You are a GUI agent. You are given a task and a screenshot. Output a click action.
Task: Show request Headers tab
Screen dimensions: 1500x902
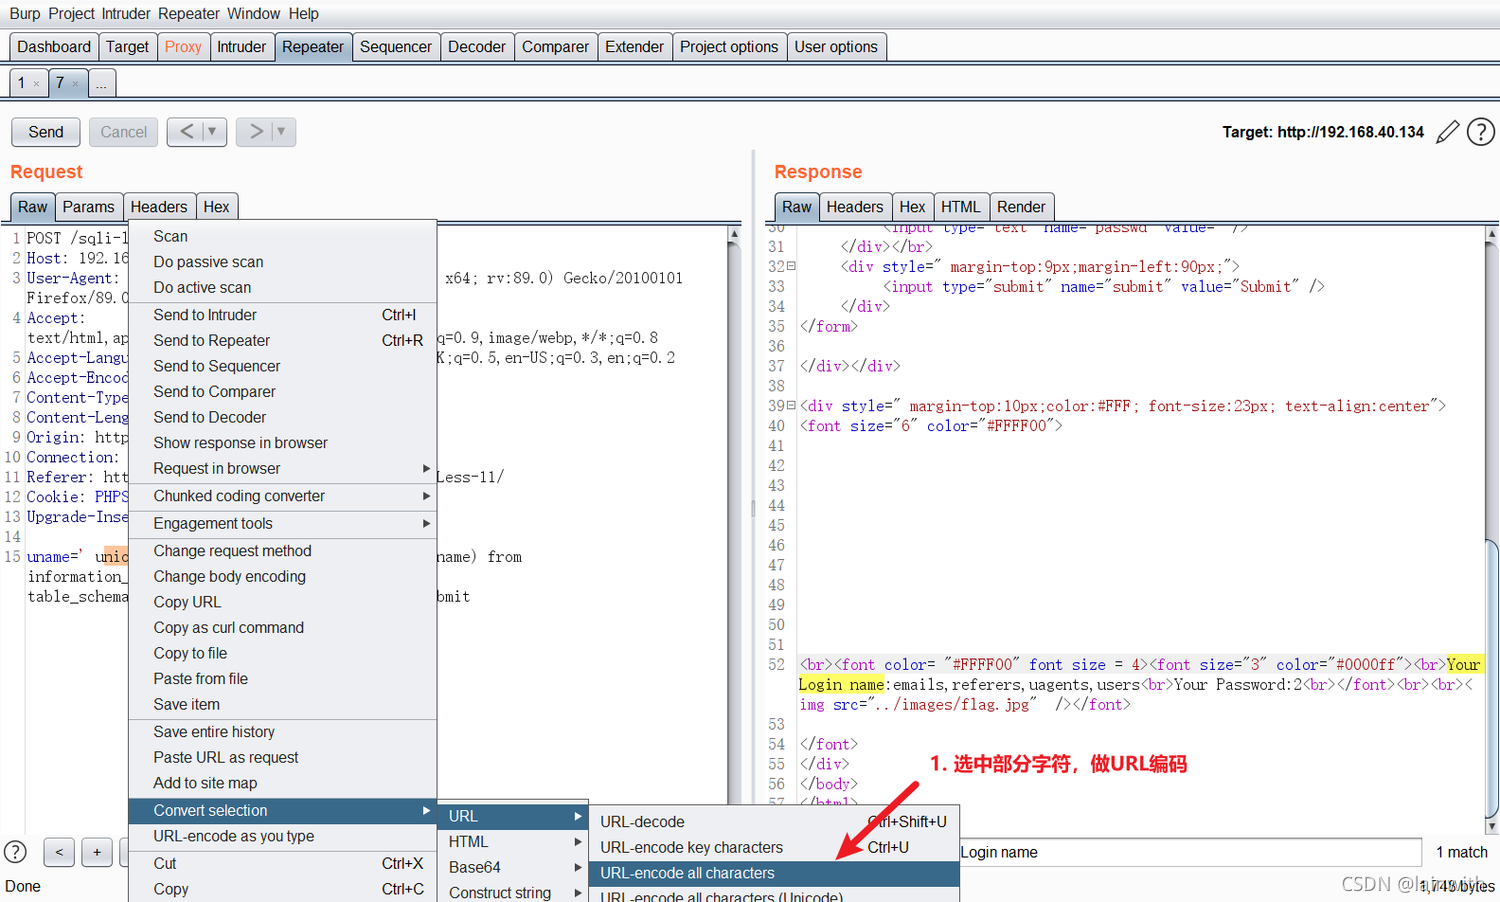pos(159,207)
